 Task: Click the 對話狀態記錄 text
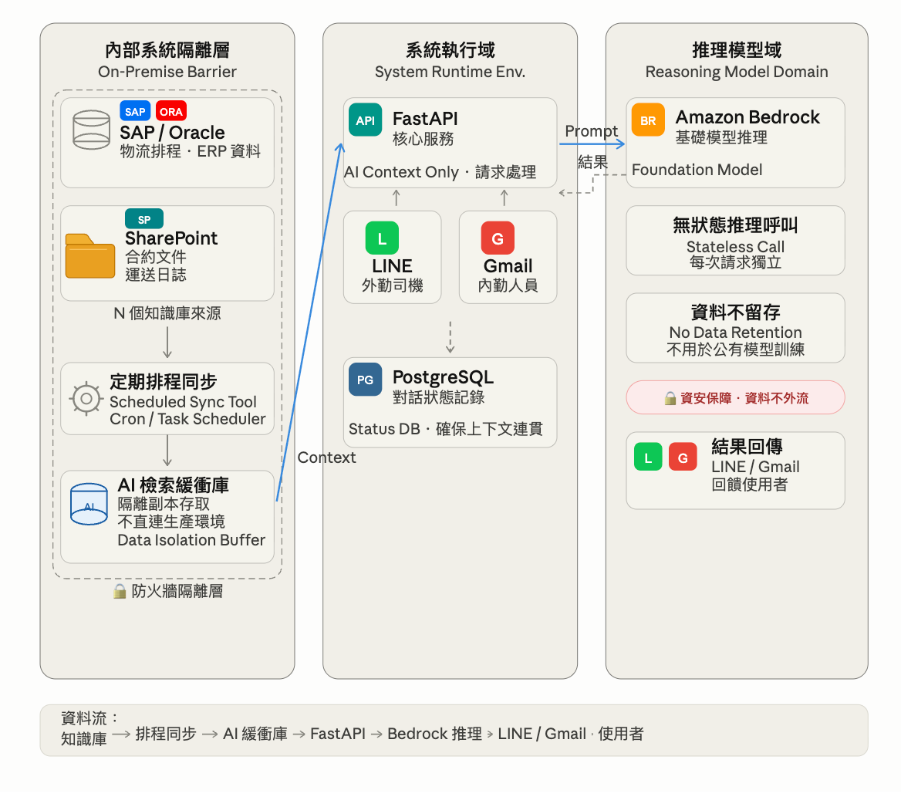[x=438, y=397]
